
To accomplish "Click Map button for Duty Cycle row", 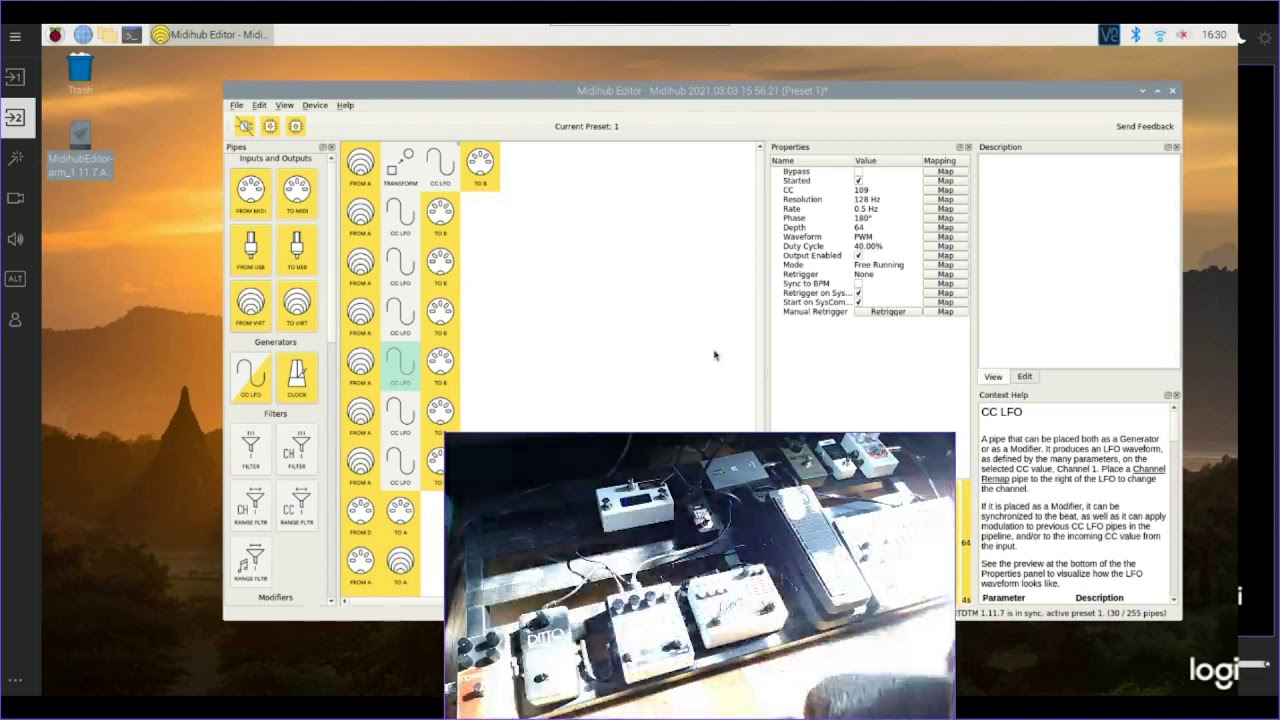I will tap(945, 246).
